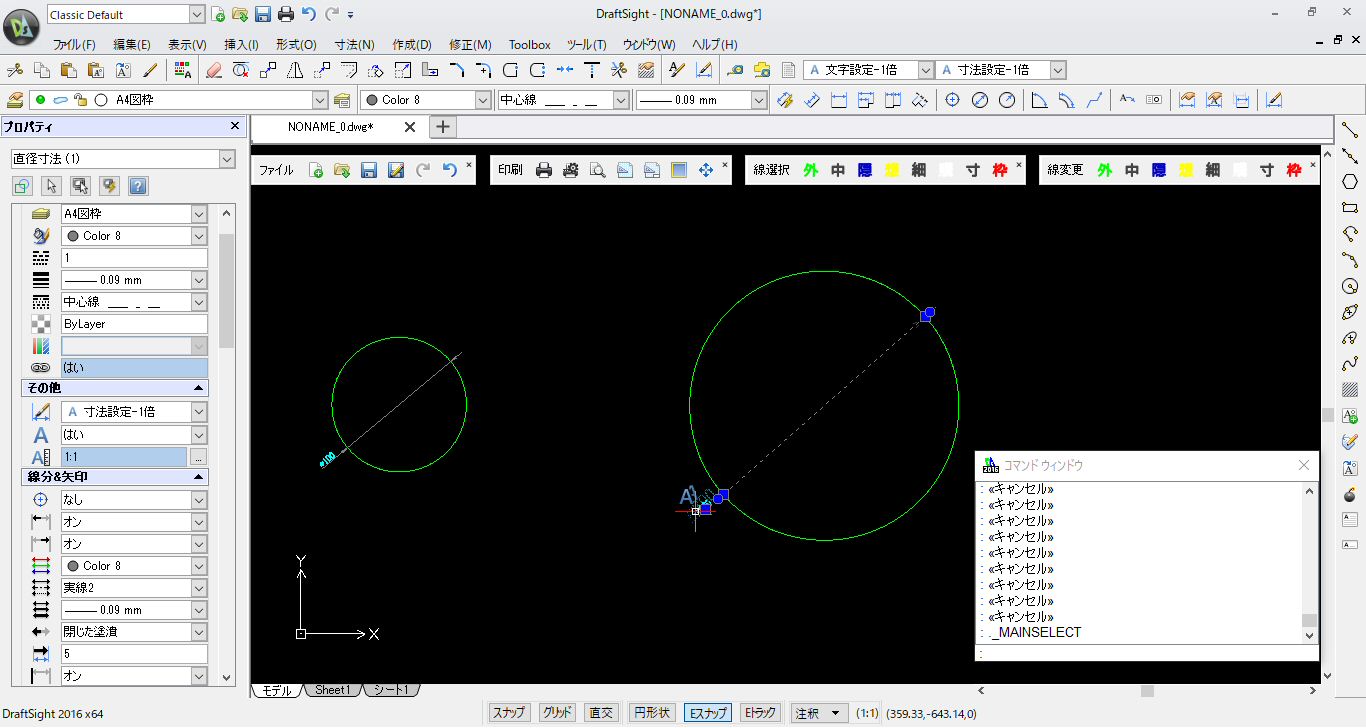
Task: Select the Line tool in right toolbar
Action: 1350,129
